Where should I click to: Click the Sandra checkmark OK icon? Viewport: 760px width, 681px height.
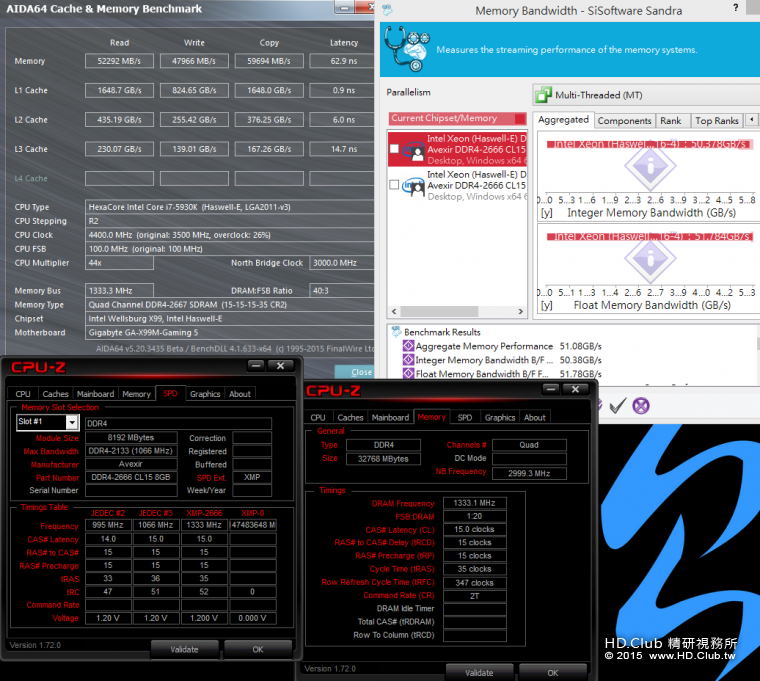618,406
